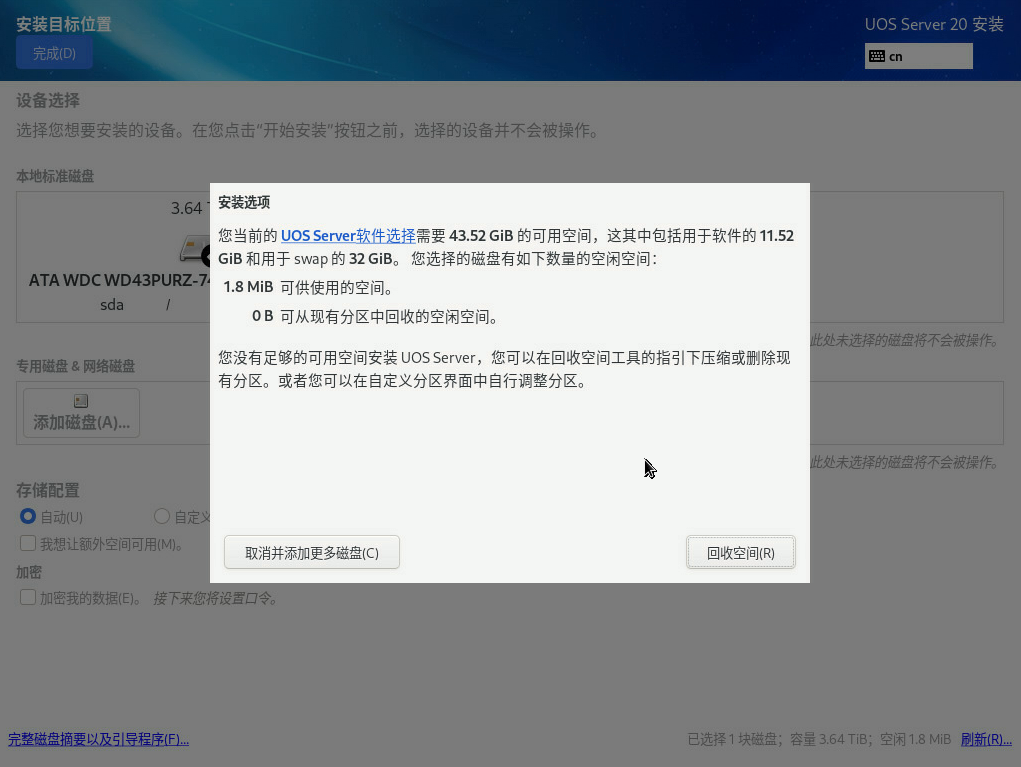The width and height of the screenshot is (1021, 767).
Task: Click the 回收空间(R) reclaim space button
Action: click(740, 553)
